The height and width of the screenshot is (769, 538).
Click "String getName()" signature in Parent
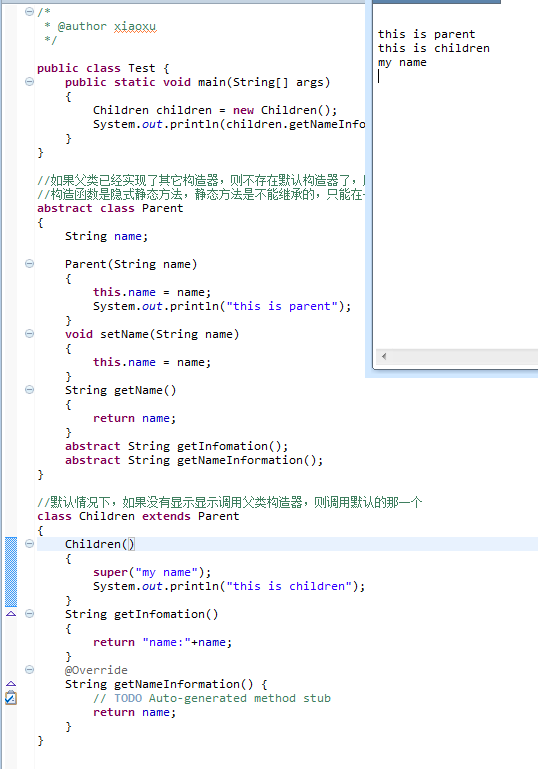(121, 390)
